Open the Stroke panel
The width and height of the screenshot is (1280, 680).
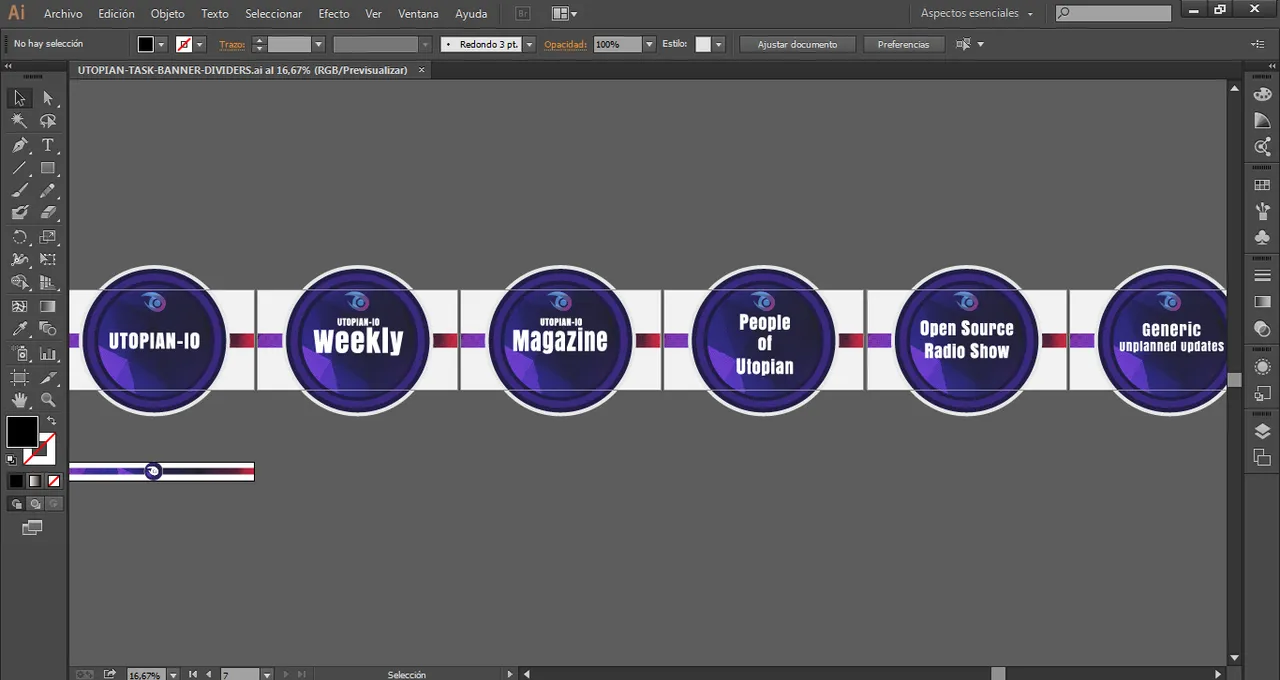tap(1262, 276)
